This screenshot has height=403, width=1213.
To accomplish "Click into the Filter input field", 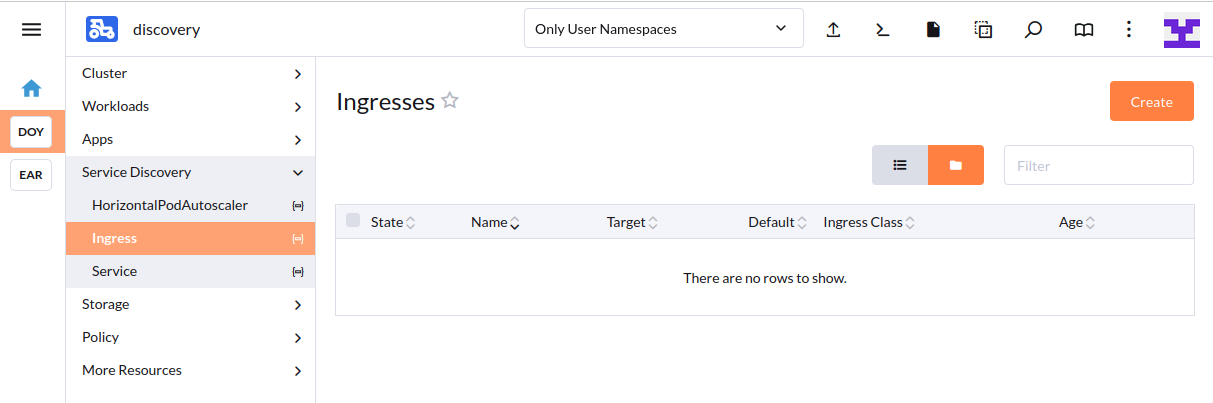I will [1098, 165].
